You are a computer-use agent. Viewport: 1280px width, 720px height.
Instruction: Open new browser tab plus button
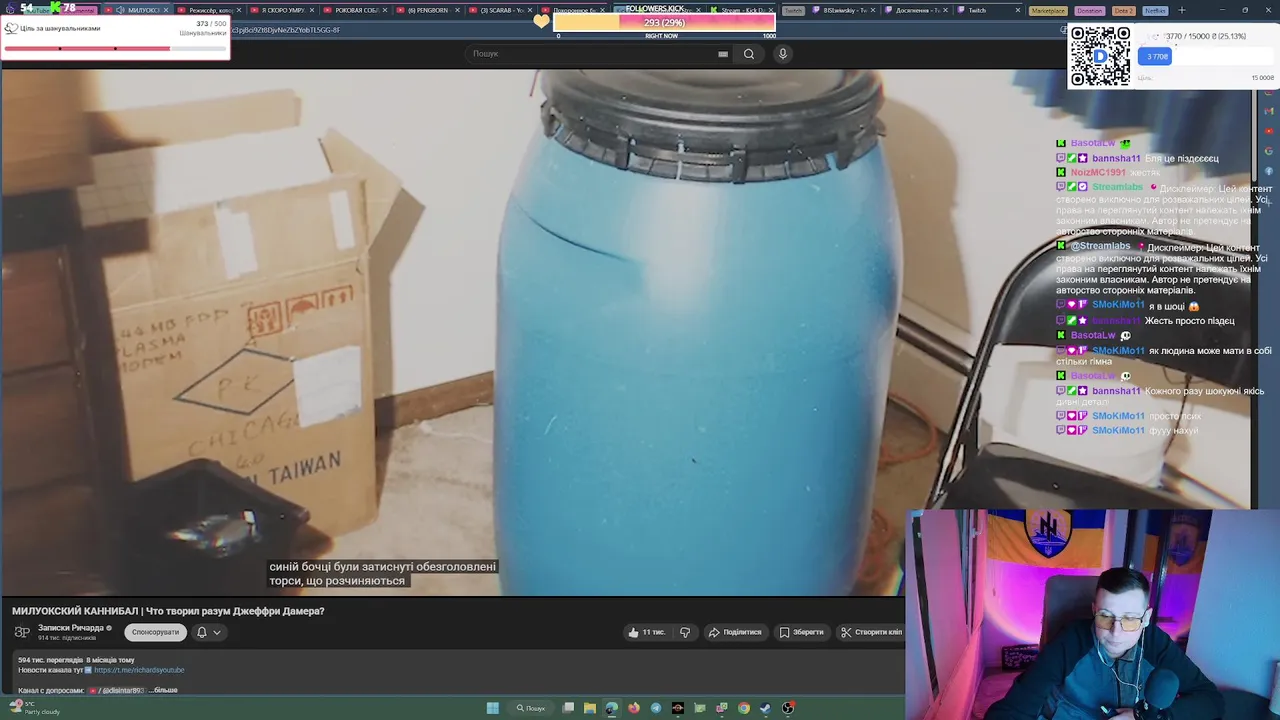point(1181,10)
